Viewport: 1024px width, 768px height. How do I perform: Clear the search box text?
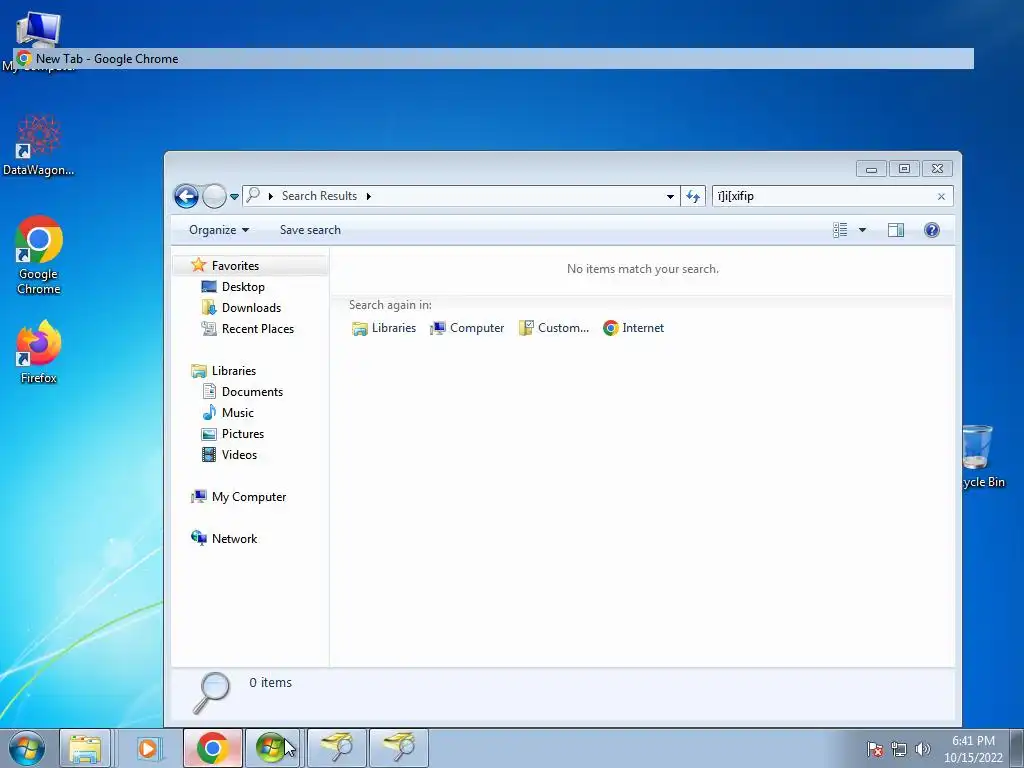point(941,197)
